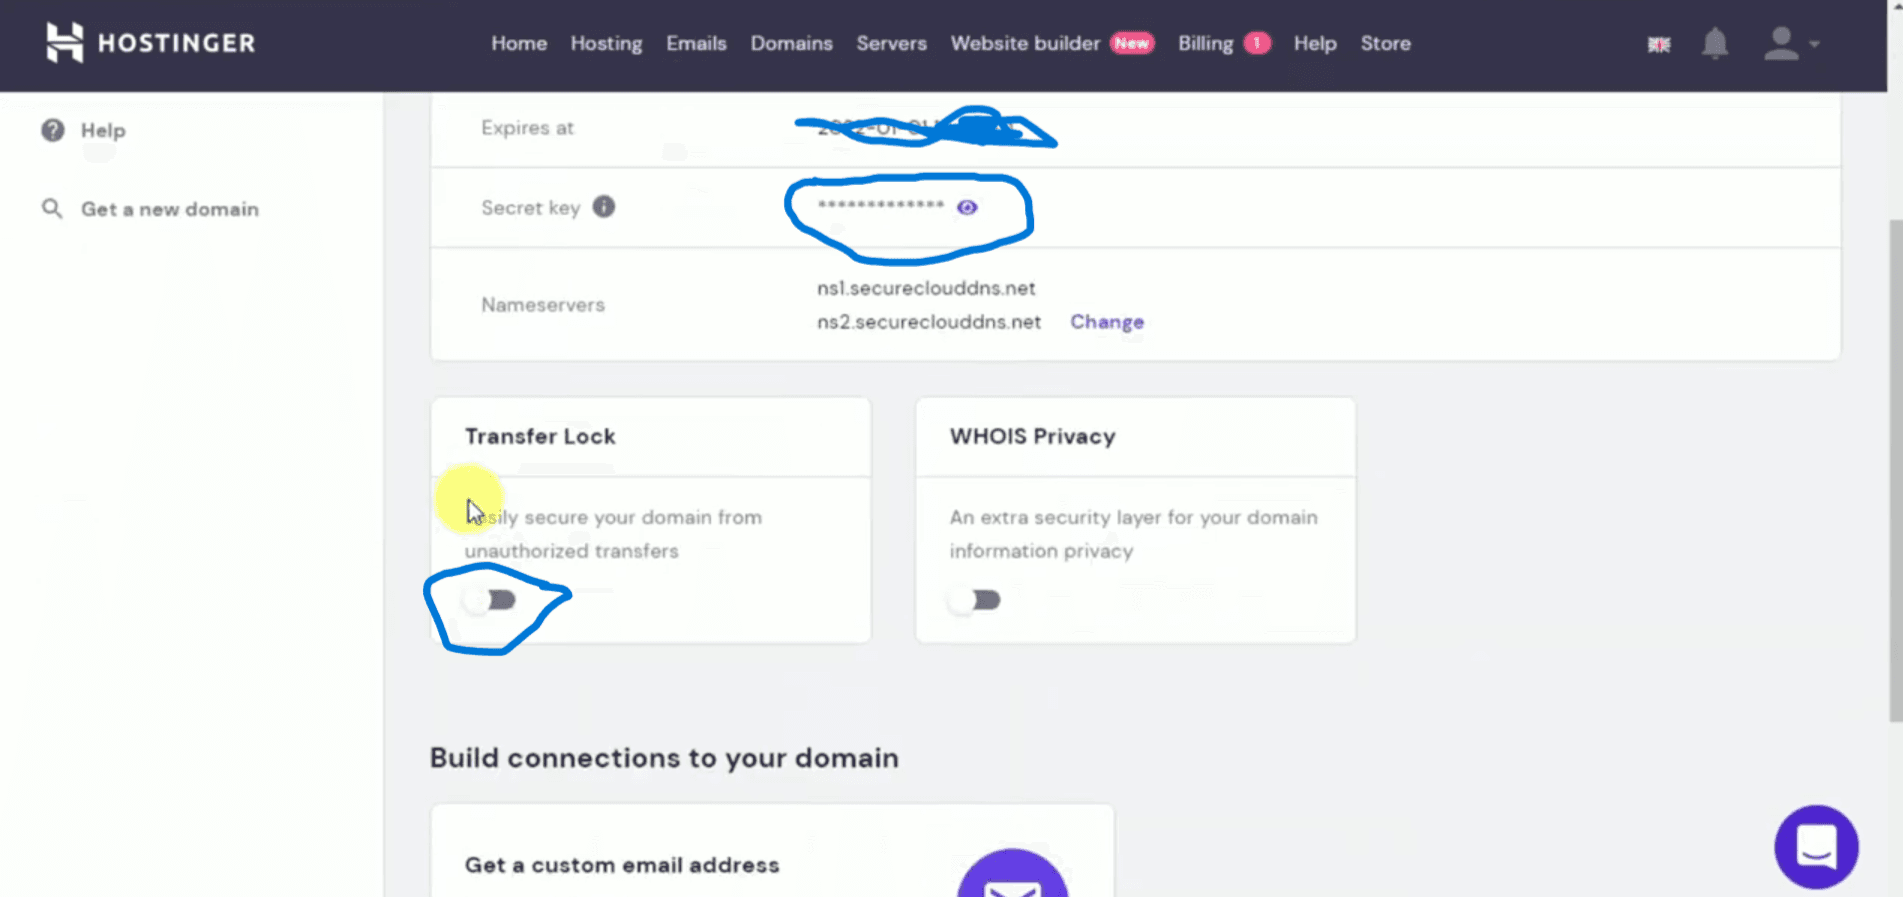Click the search icon beside Get a new domain
Screen dimensions: 1903x897
[x=52, y=209]
